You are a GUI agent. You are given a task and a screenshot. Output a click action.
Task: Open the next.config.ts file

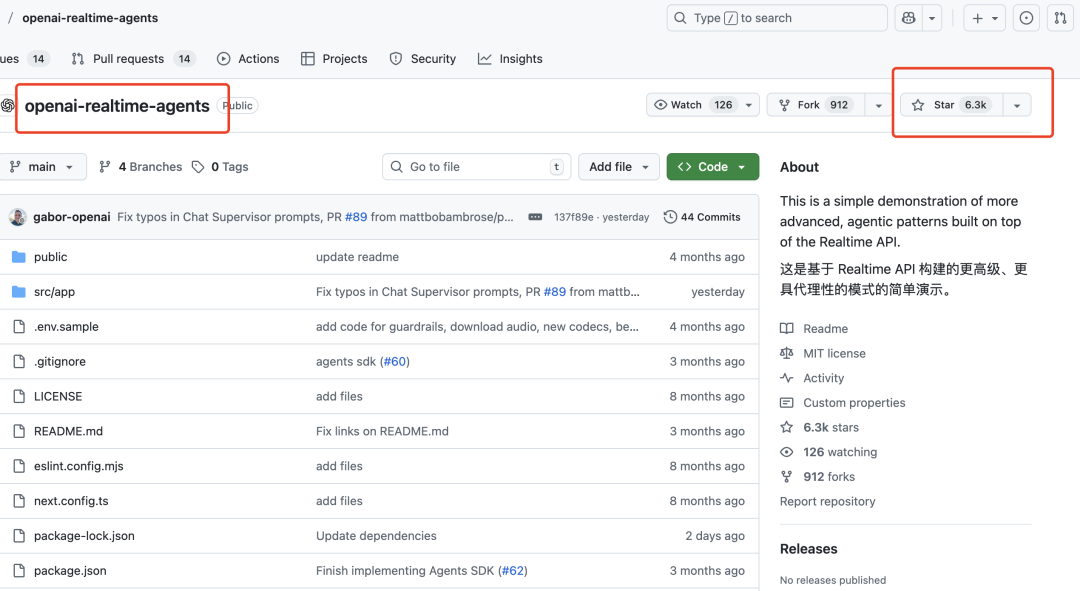tap(71, 501)
